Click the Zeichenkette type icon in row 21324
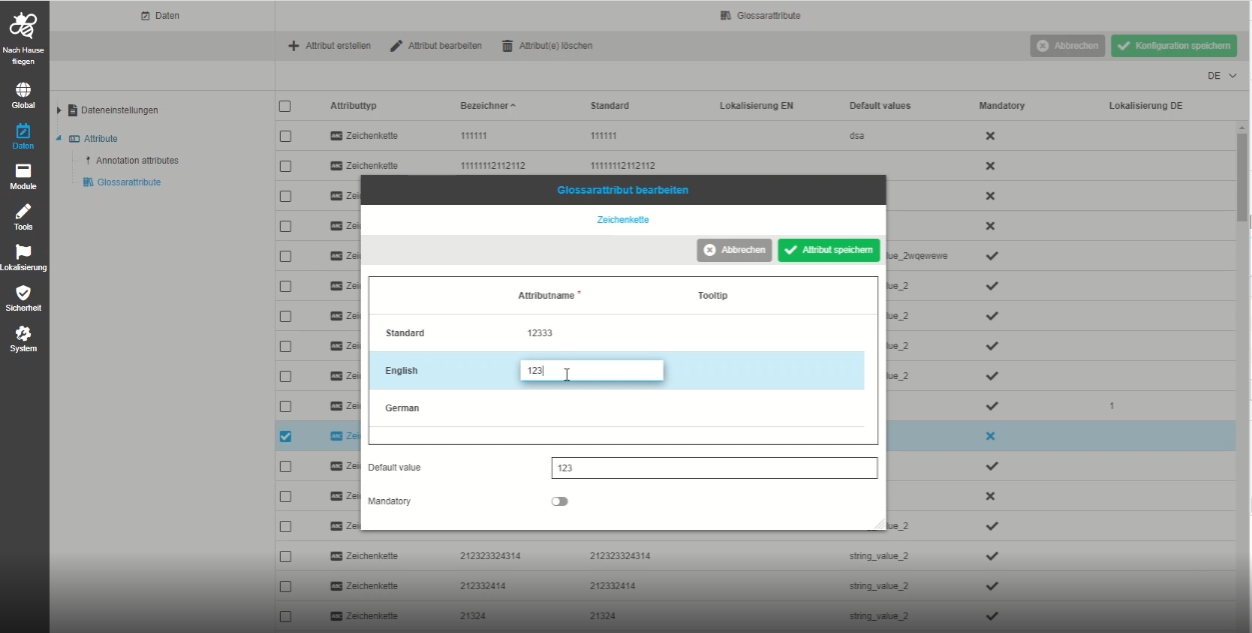 click(337, 616)
